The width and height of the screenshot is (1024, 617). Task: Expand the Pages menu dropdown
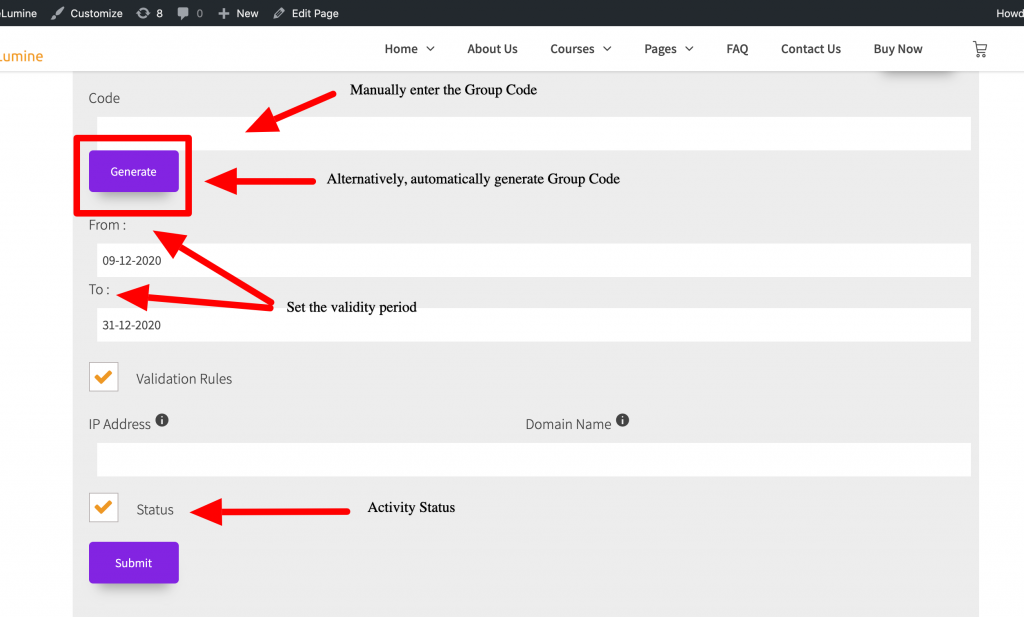(x=668, y=49)
